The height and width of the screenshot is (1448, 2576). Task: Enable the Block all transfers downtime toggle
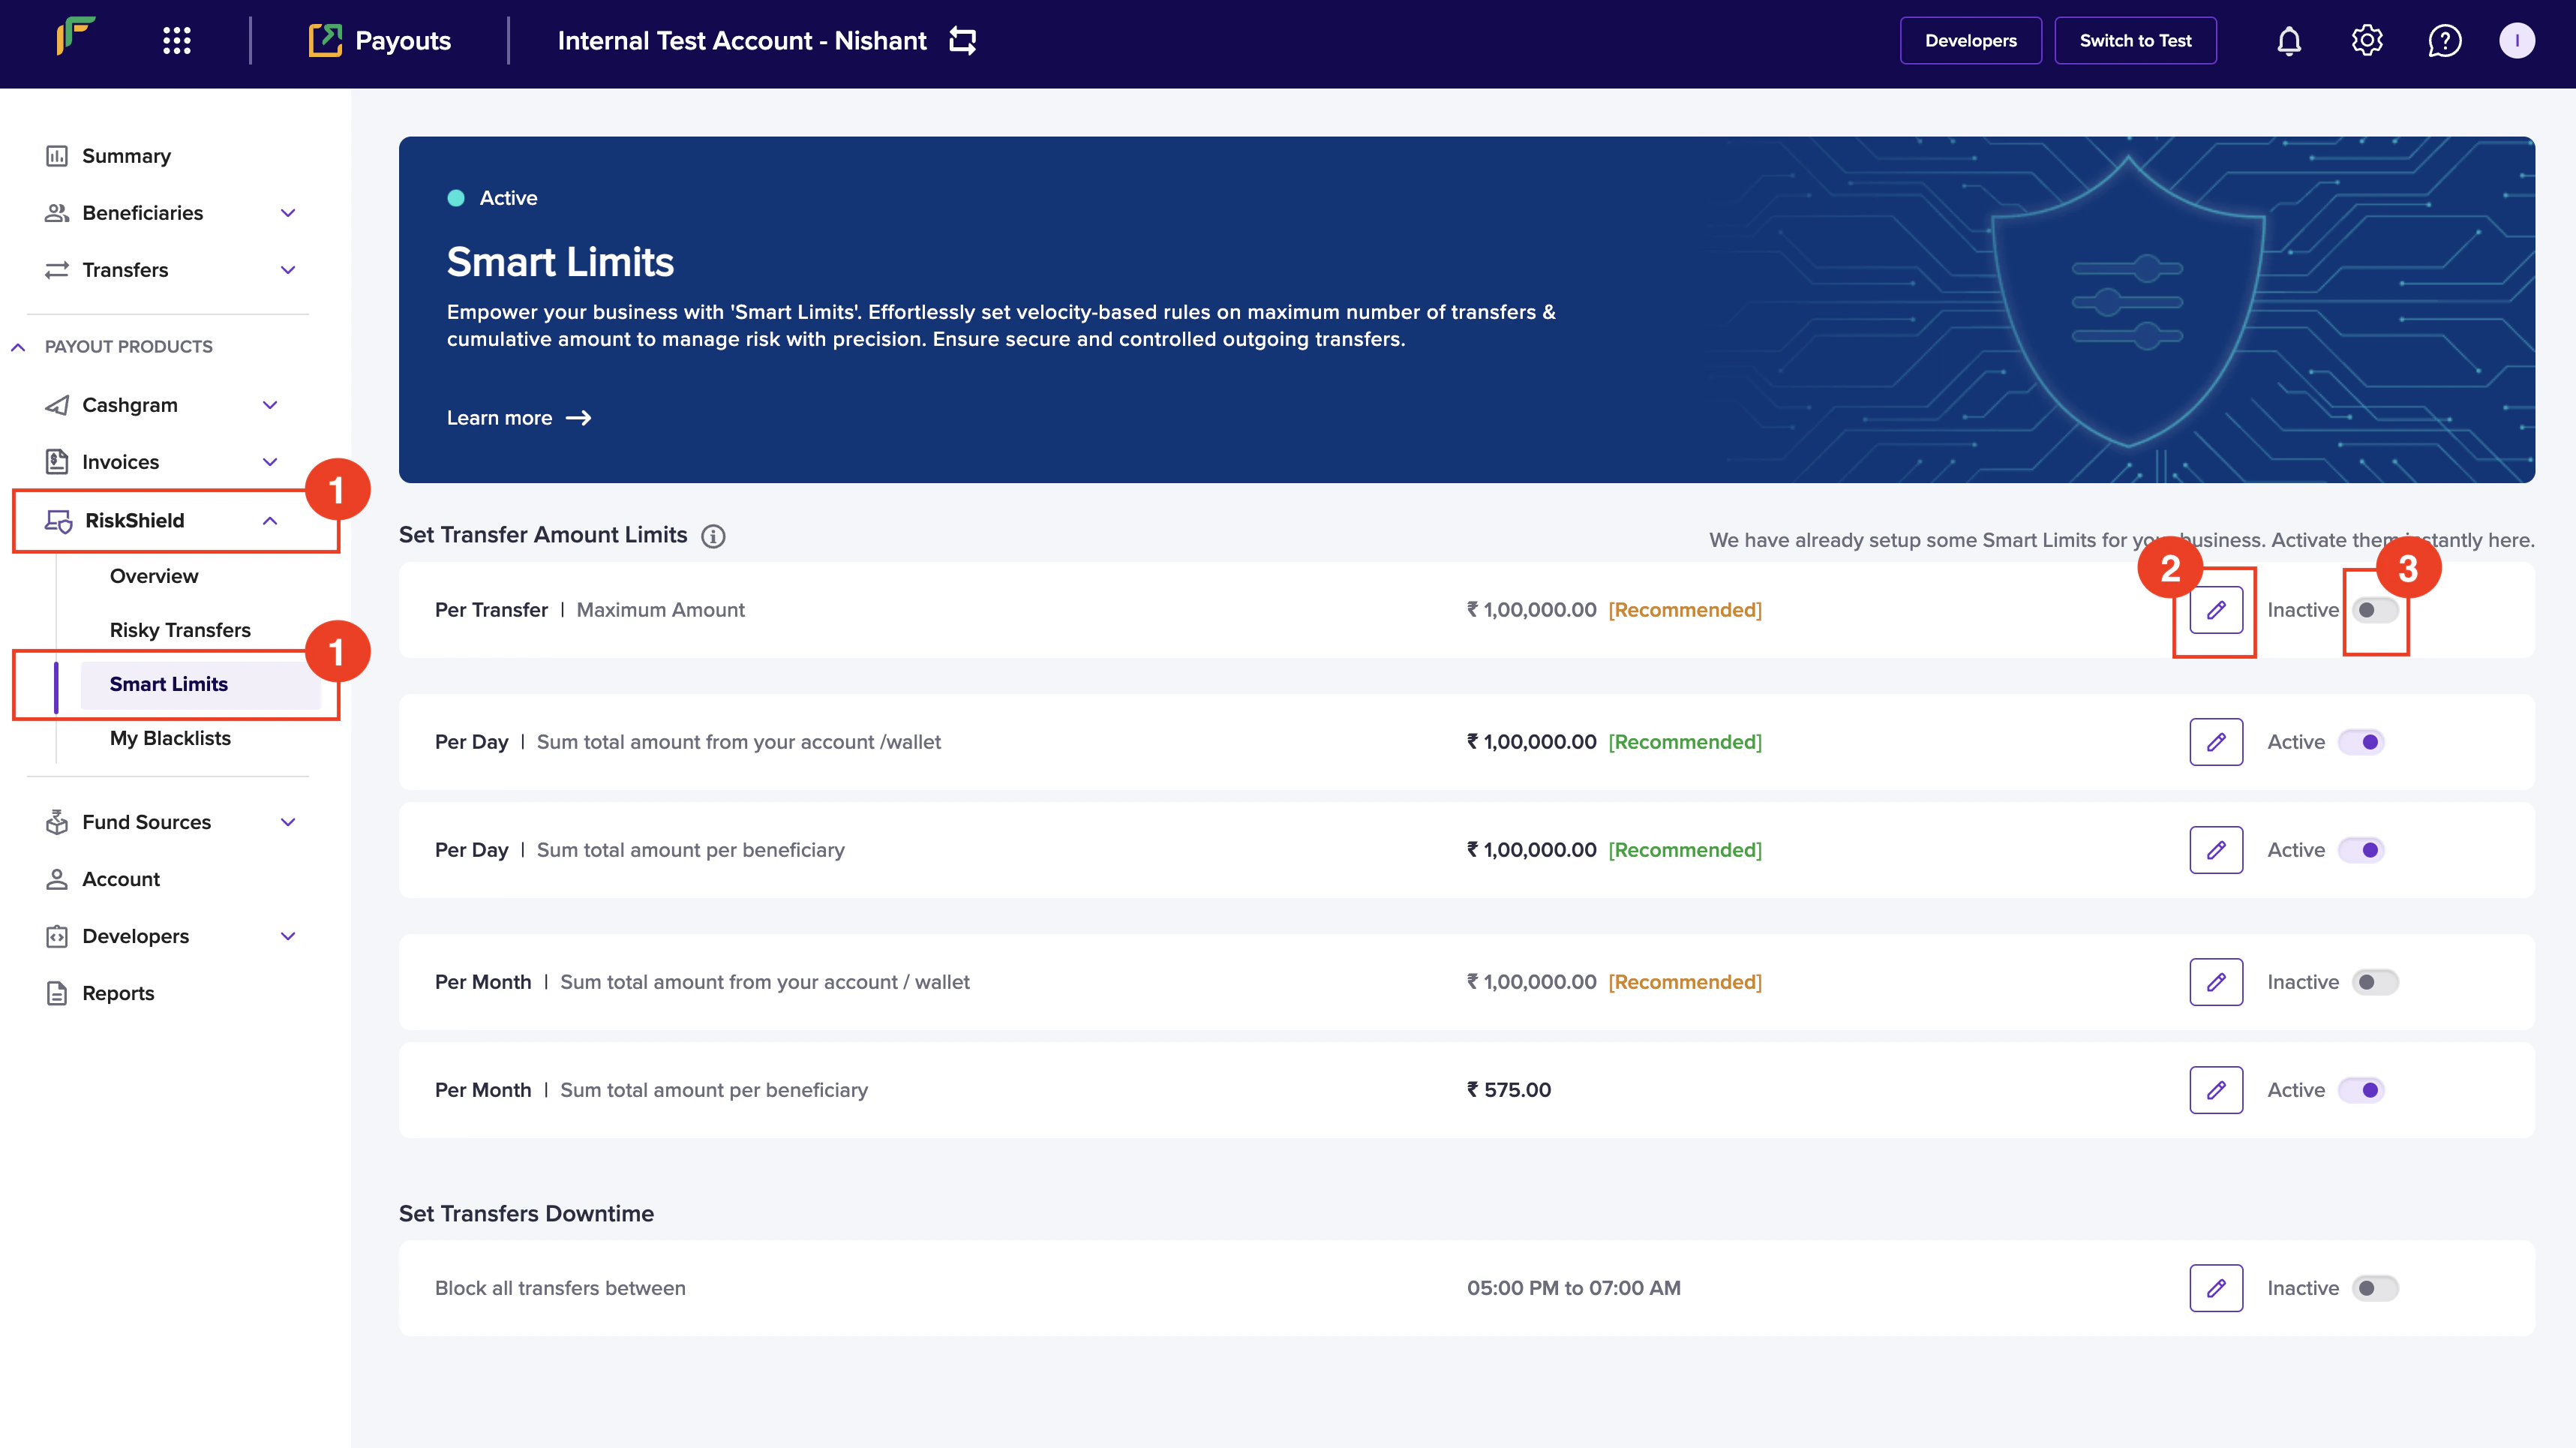tap(2374, 1288)
